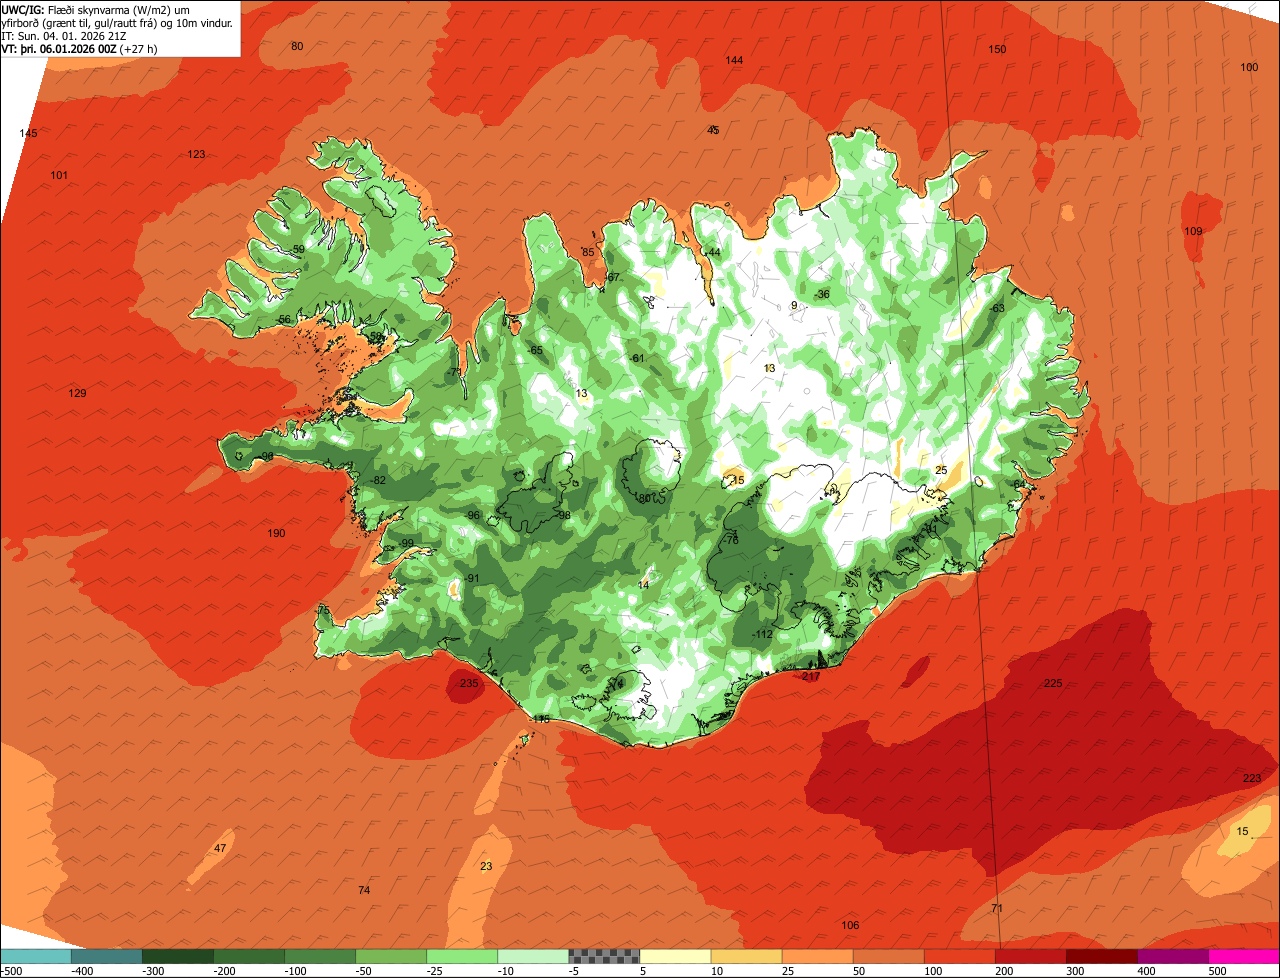Click the title line 'UWC/IG: Flæði skynvarma (W/m2) um'
1280x978 pixels.
(x=96, y=9)
